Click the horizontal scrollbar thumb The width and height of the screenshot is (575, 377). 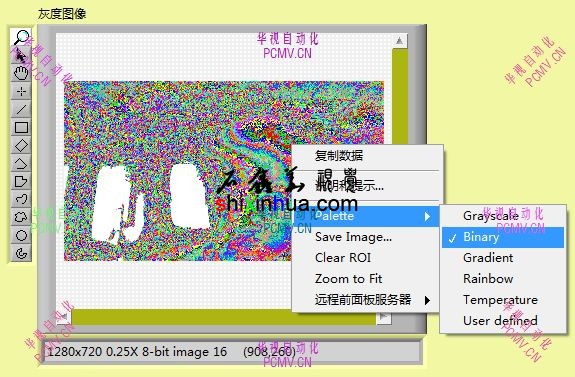[x=224, y=317]
